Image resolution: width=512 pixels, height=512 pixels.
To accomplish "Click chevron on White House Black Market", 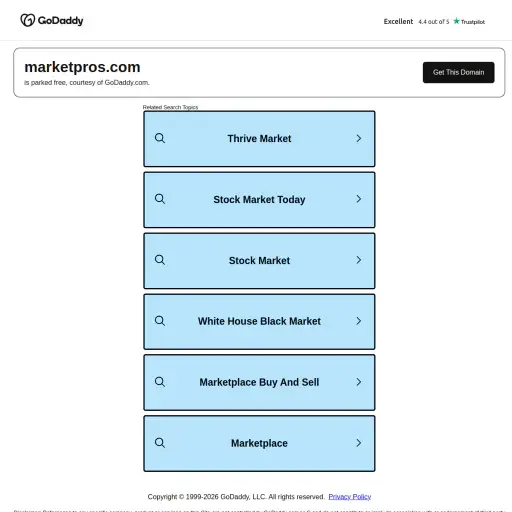I will coord(359,321).
